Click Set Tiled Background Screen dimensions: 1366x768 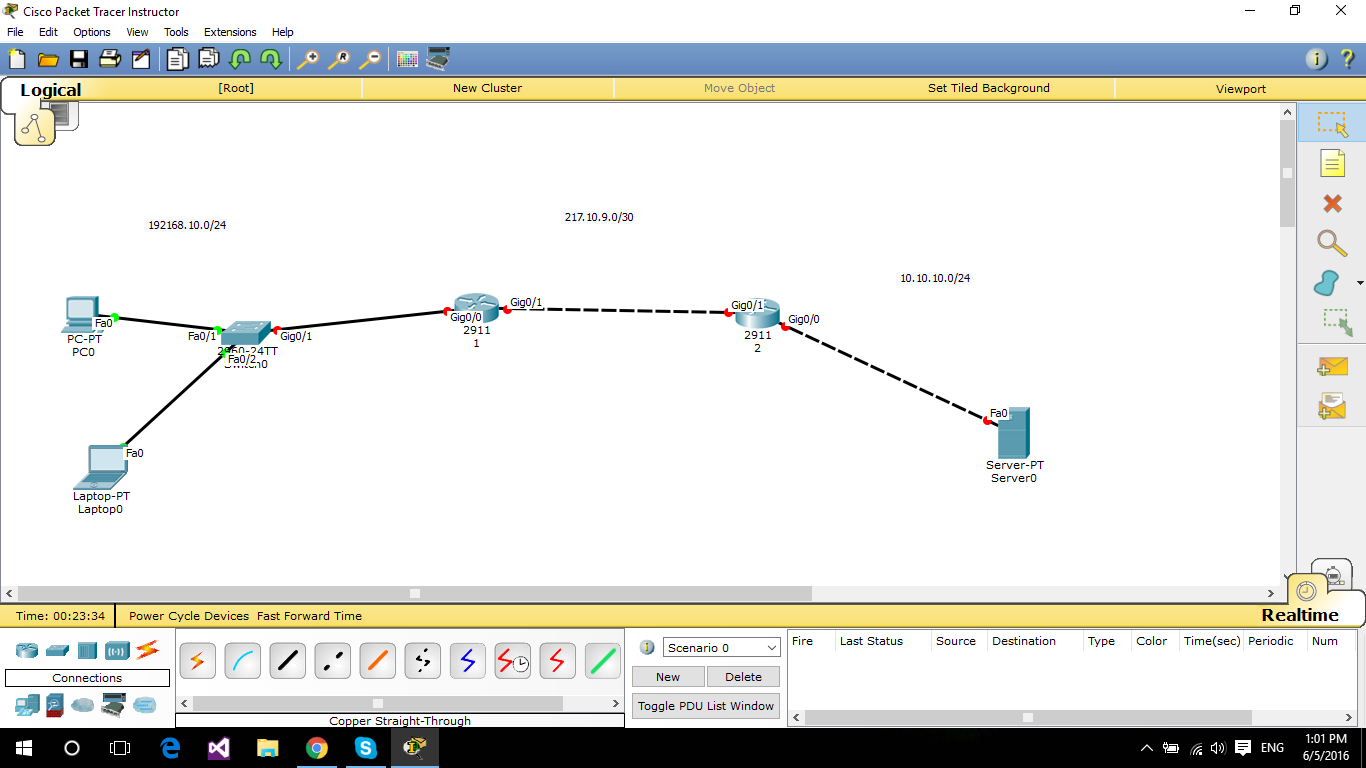pos(989,88)
